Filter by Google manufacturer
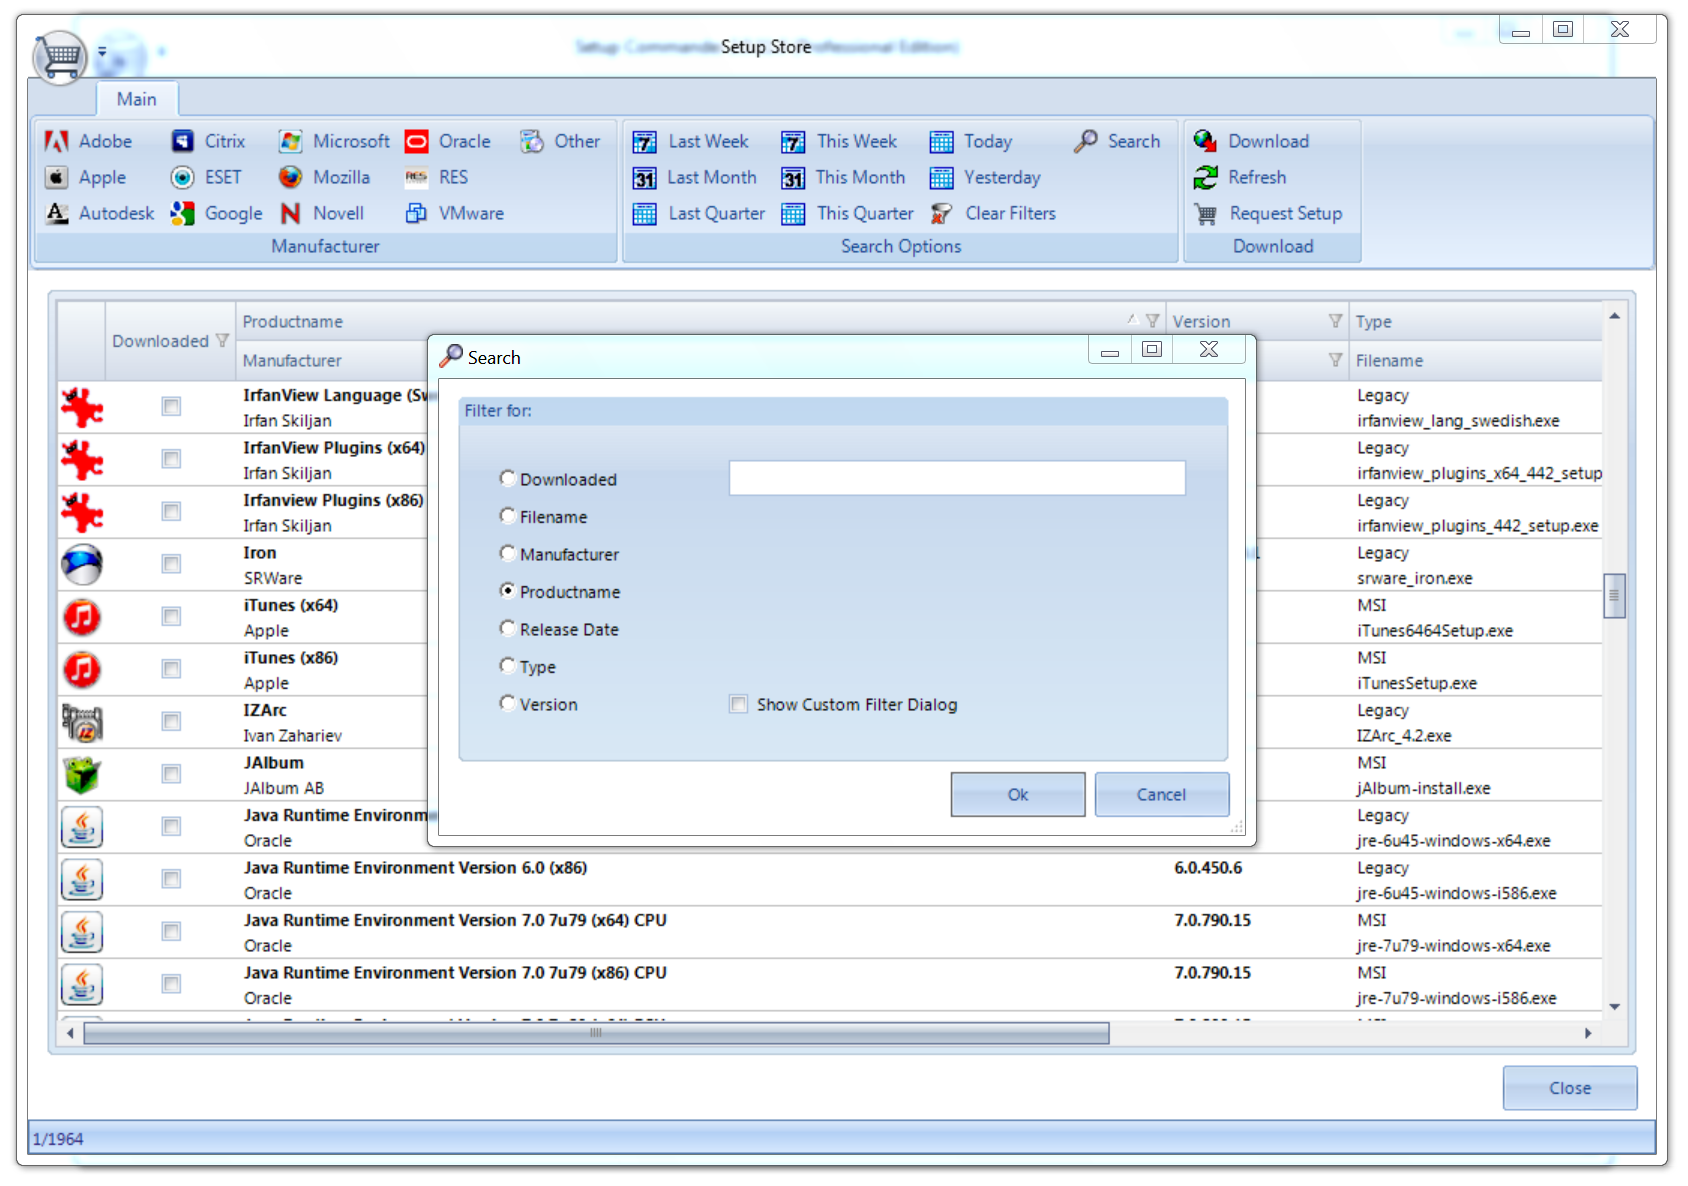The height and width of the screenshot is (1186, 1688). [x=216, y=213]
